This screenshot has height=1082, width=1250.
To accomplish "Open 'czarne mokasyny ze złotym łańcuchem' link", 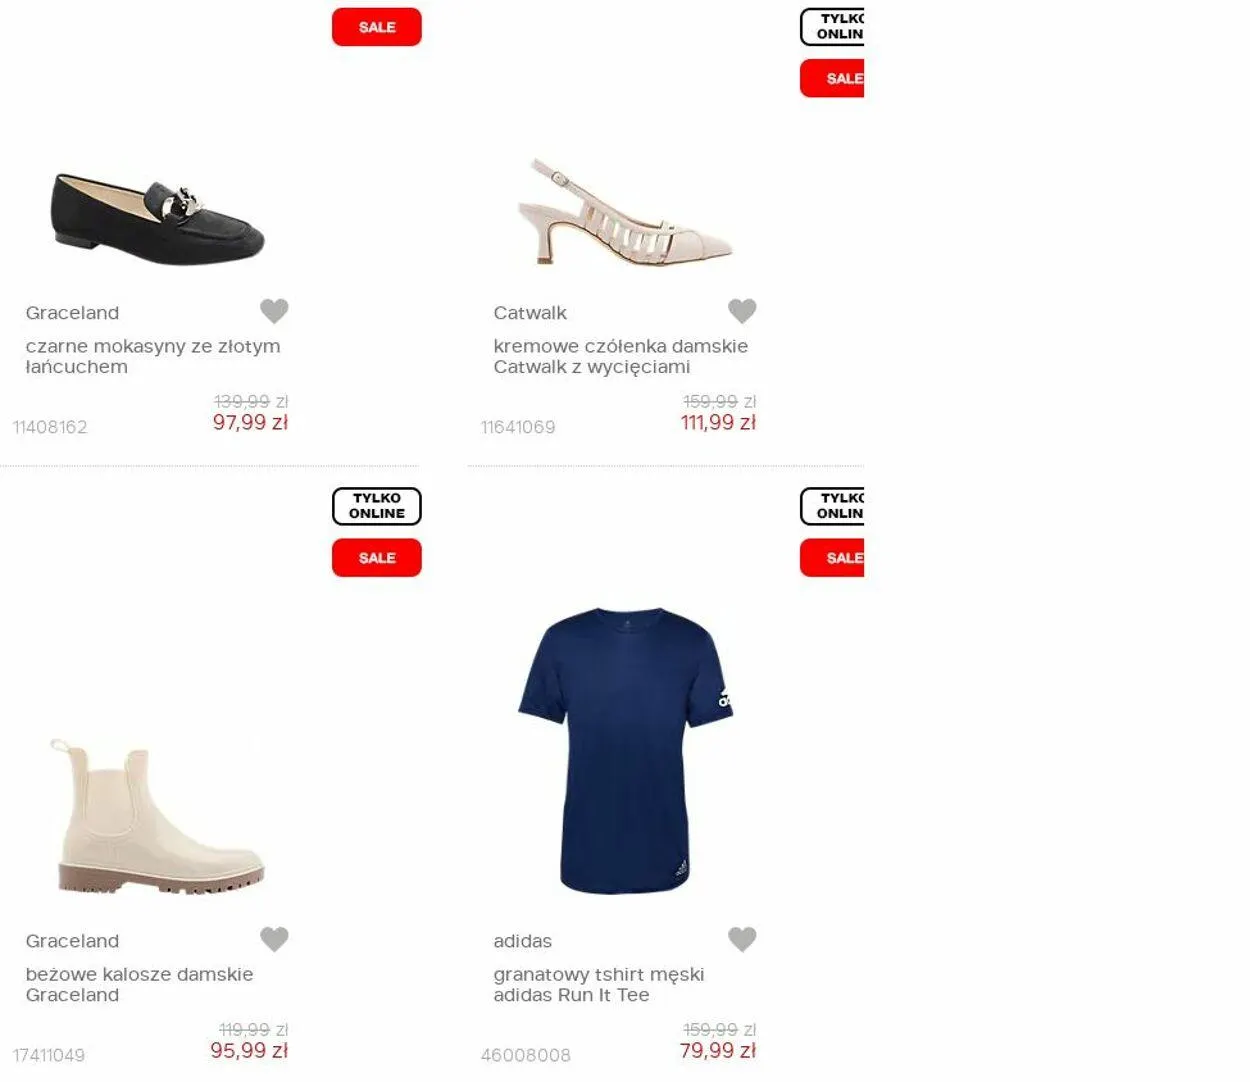I will tap(153, 356).
